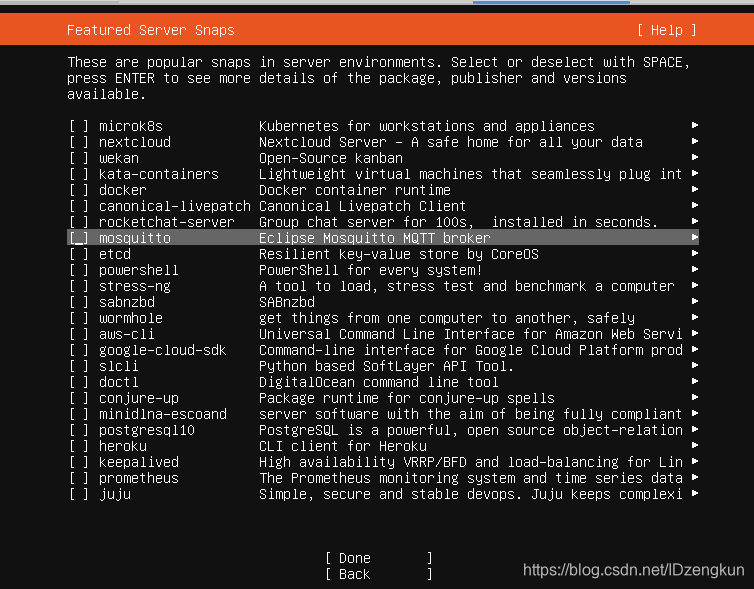Toggle the sabnzbd checkbox
The height and width of the screenshot is (589, 754).
click(x=79, y=302)
